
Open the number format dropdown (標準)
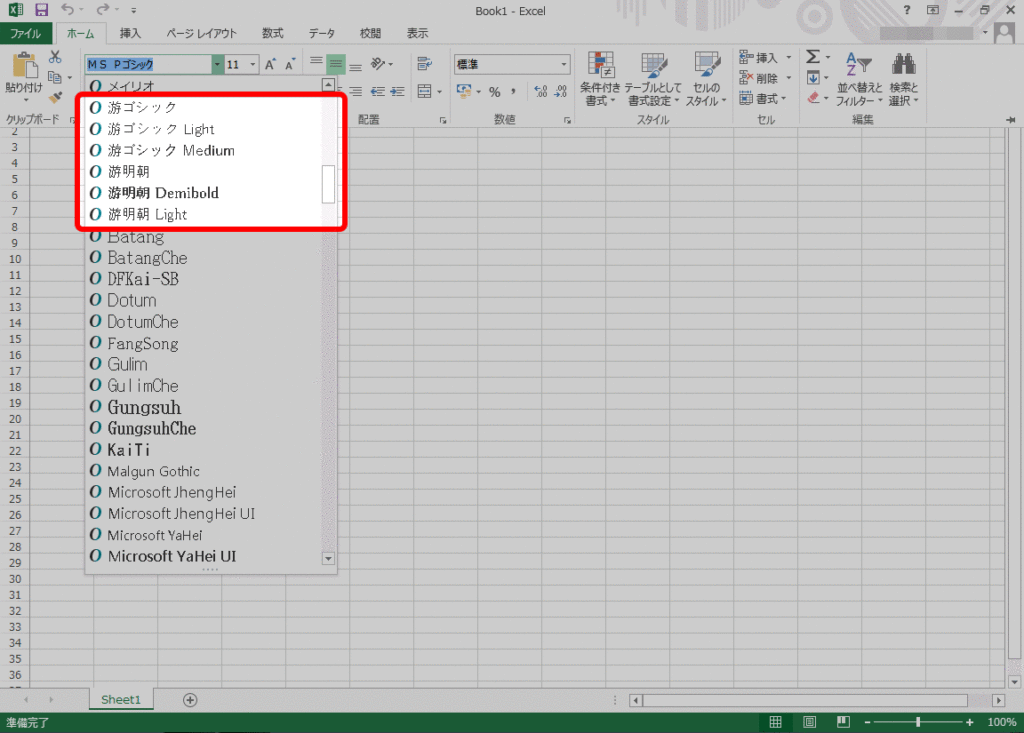pos(564,64)
